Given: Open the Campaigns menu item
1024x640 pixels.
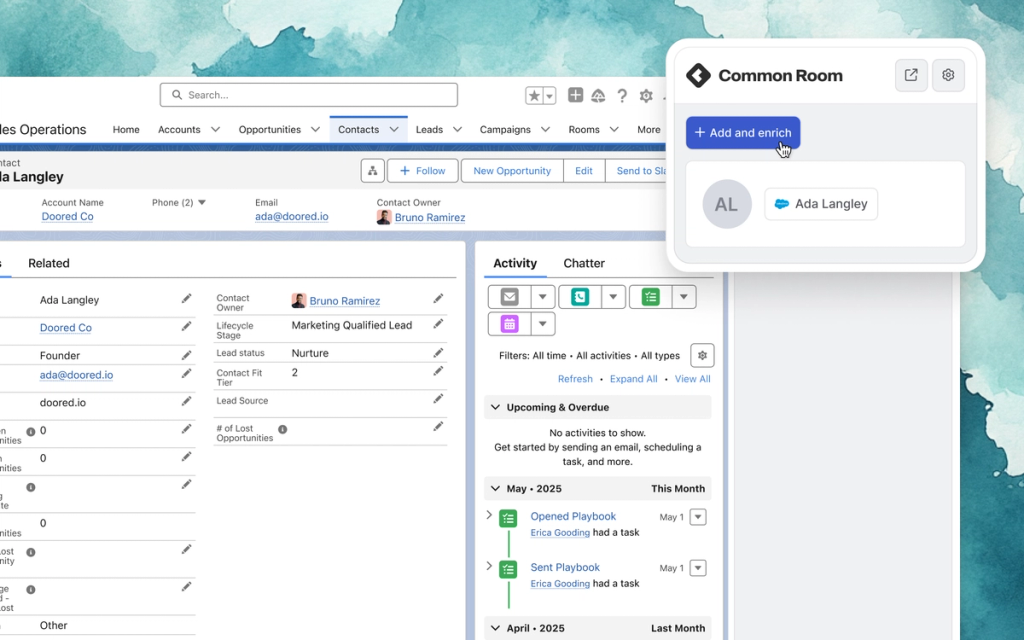Looking at the screenshot, I should tap(507, 129).
